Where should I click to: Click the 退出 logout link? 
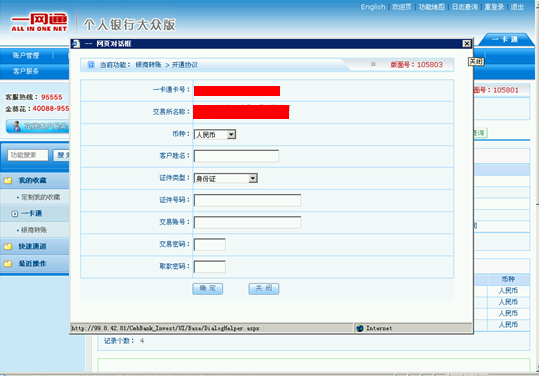pos(517,7)
